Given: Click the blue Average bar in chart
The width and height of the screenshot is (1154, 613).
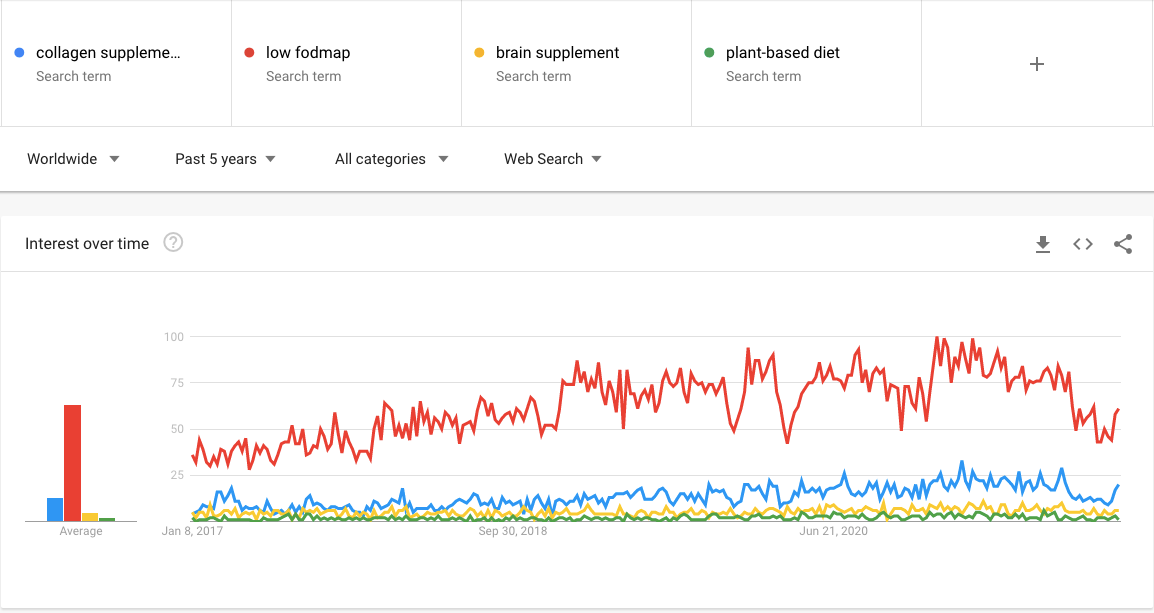Looking at the screenshot, I should 55,509.
